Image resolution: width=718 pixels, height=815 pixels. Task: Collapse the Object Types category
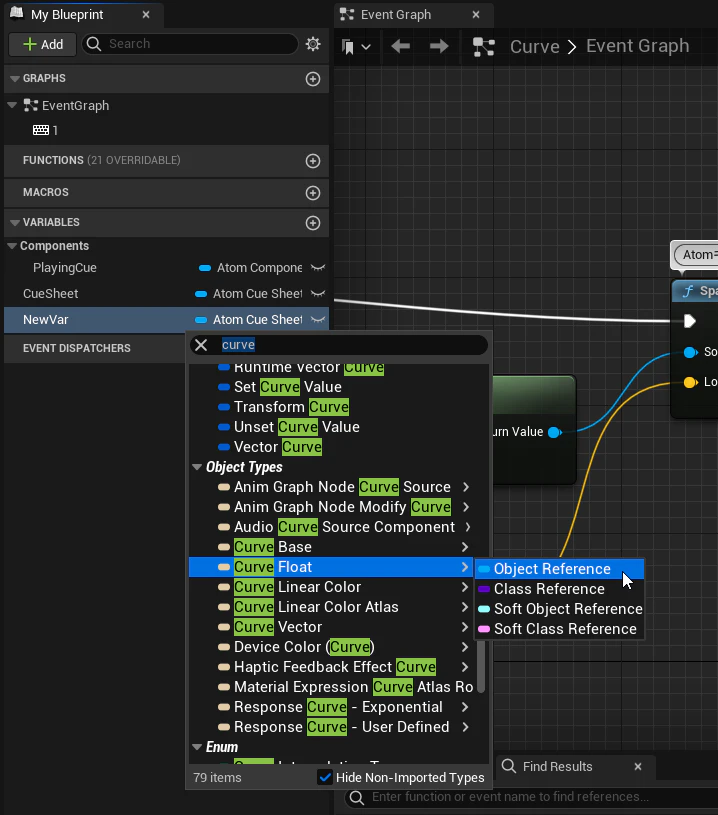197,467
